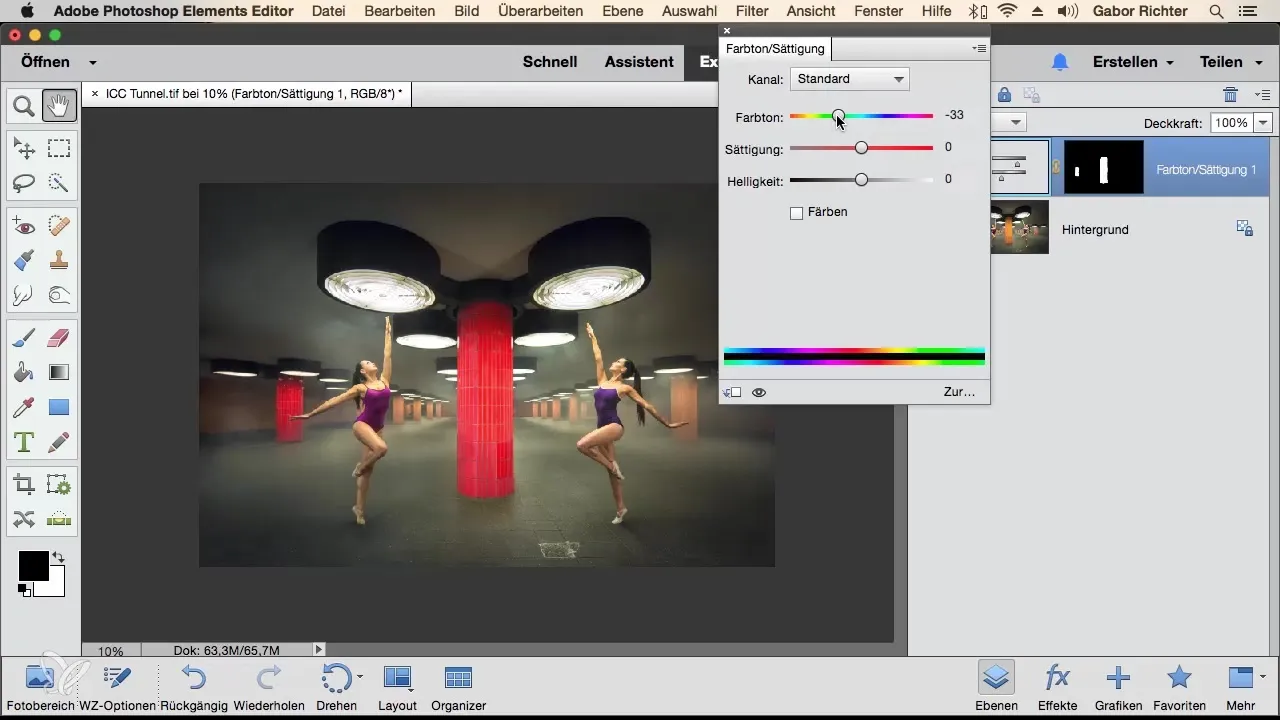Click the Sättigung slider handle
This screenshot has height=720, width=1280.
(861, 148)
